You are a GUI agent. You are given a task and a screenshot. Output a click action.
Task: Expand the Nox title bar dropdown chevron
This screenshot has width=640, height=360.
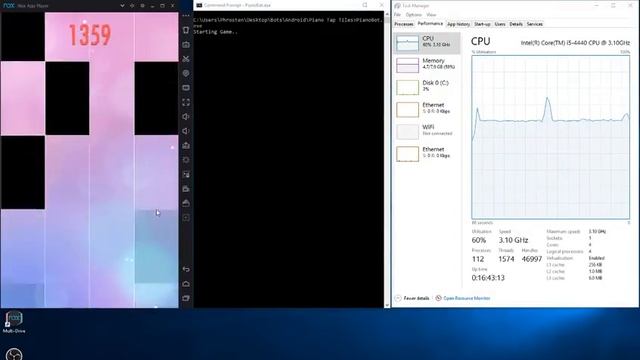click(122, 6)
